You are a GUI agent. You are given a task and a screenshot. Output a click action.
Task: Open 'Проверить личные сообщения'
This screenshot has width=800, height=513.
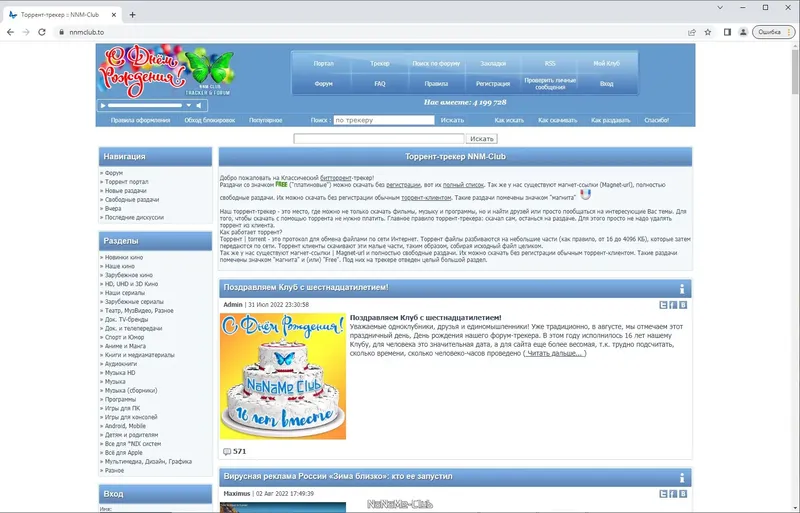[x=550, y=84]
